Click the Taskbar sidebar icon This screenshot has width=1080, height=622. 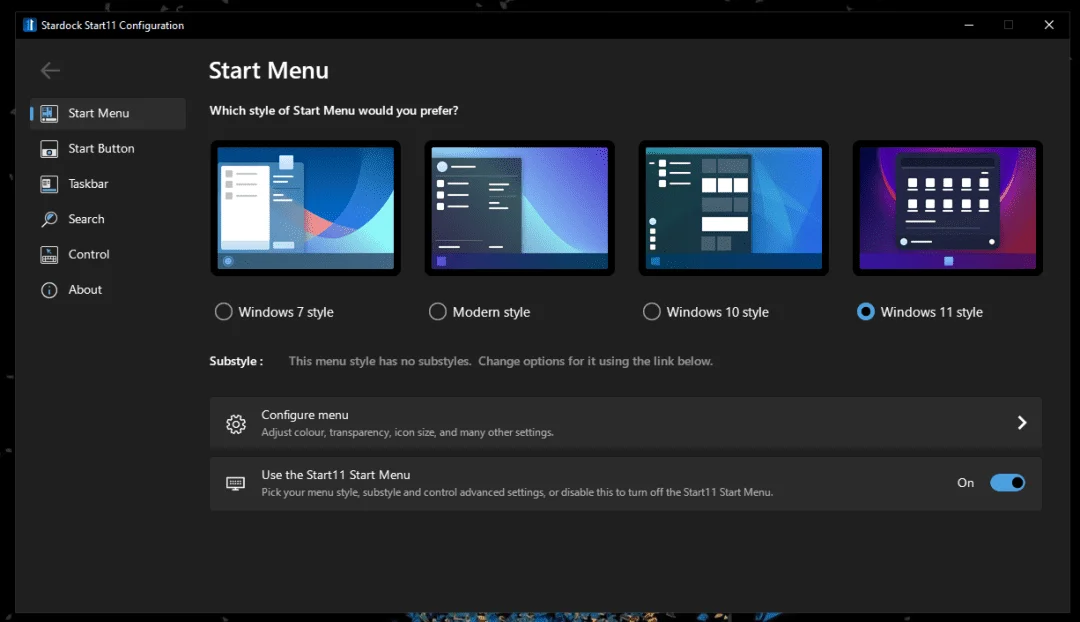(49, 184)
